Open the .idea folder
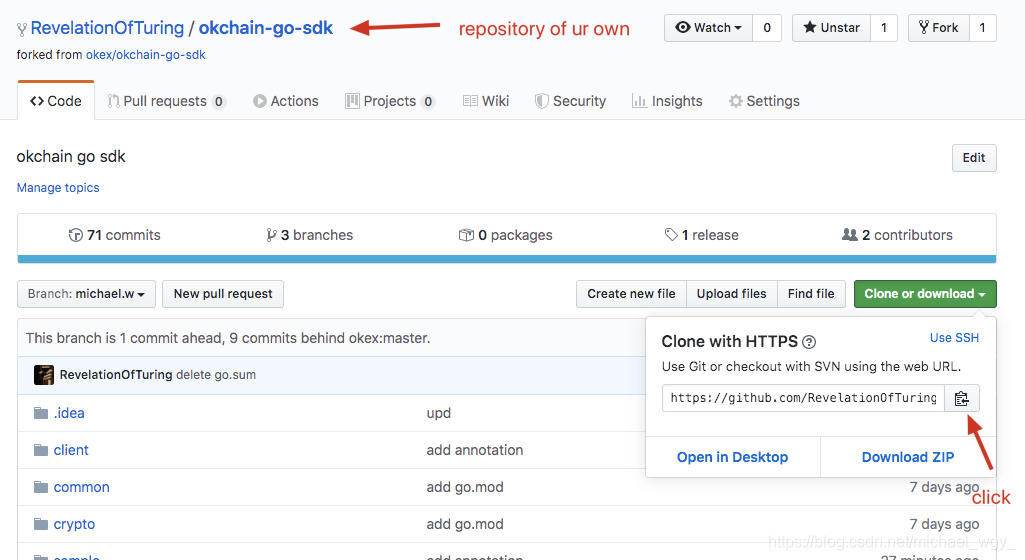 [69, 413]
